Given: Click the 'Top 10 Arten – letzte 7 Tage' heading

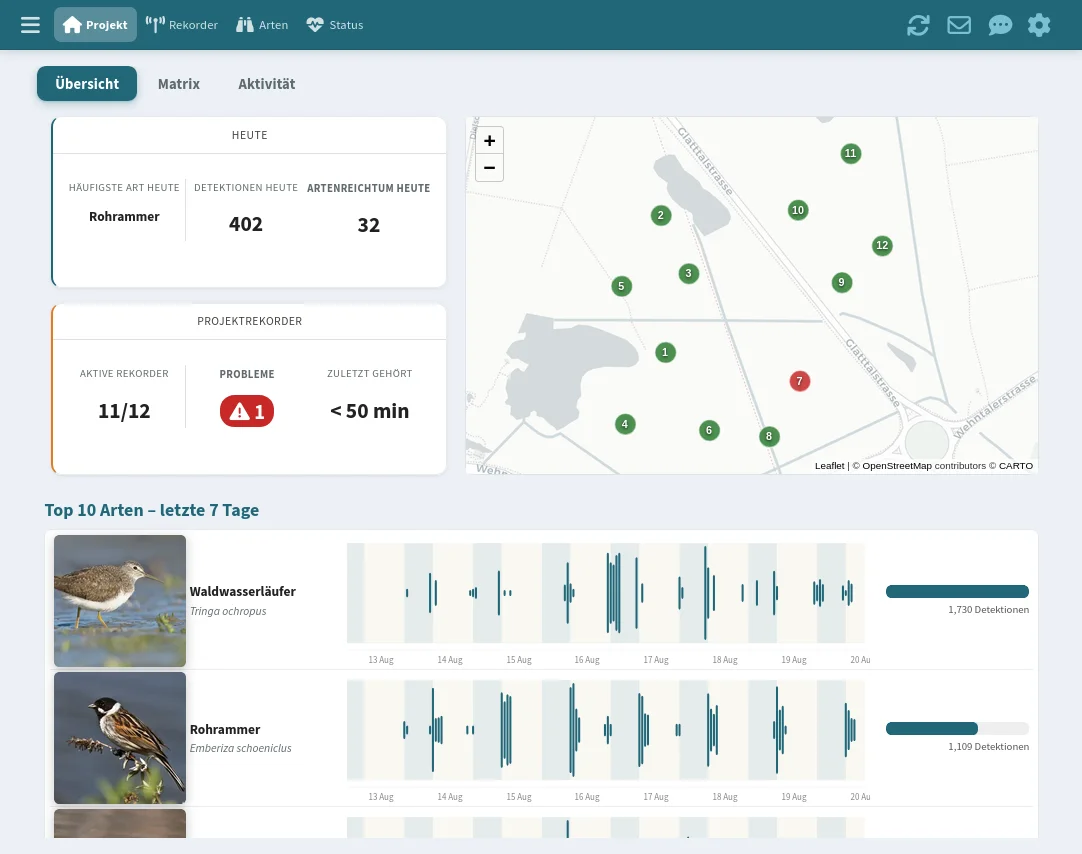Looking at the screenshot, I should 152,510.
